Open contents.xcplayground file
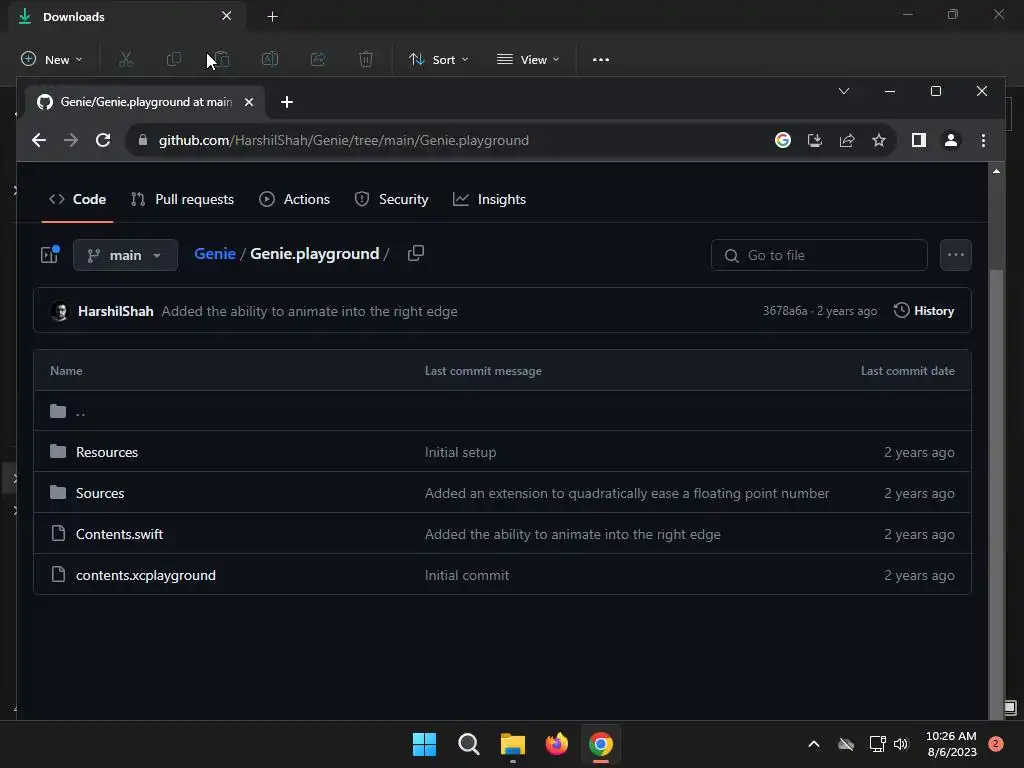Viewport: 1024px width, 768px height. click(x=146, y=575)
